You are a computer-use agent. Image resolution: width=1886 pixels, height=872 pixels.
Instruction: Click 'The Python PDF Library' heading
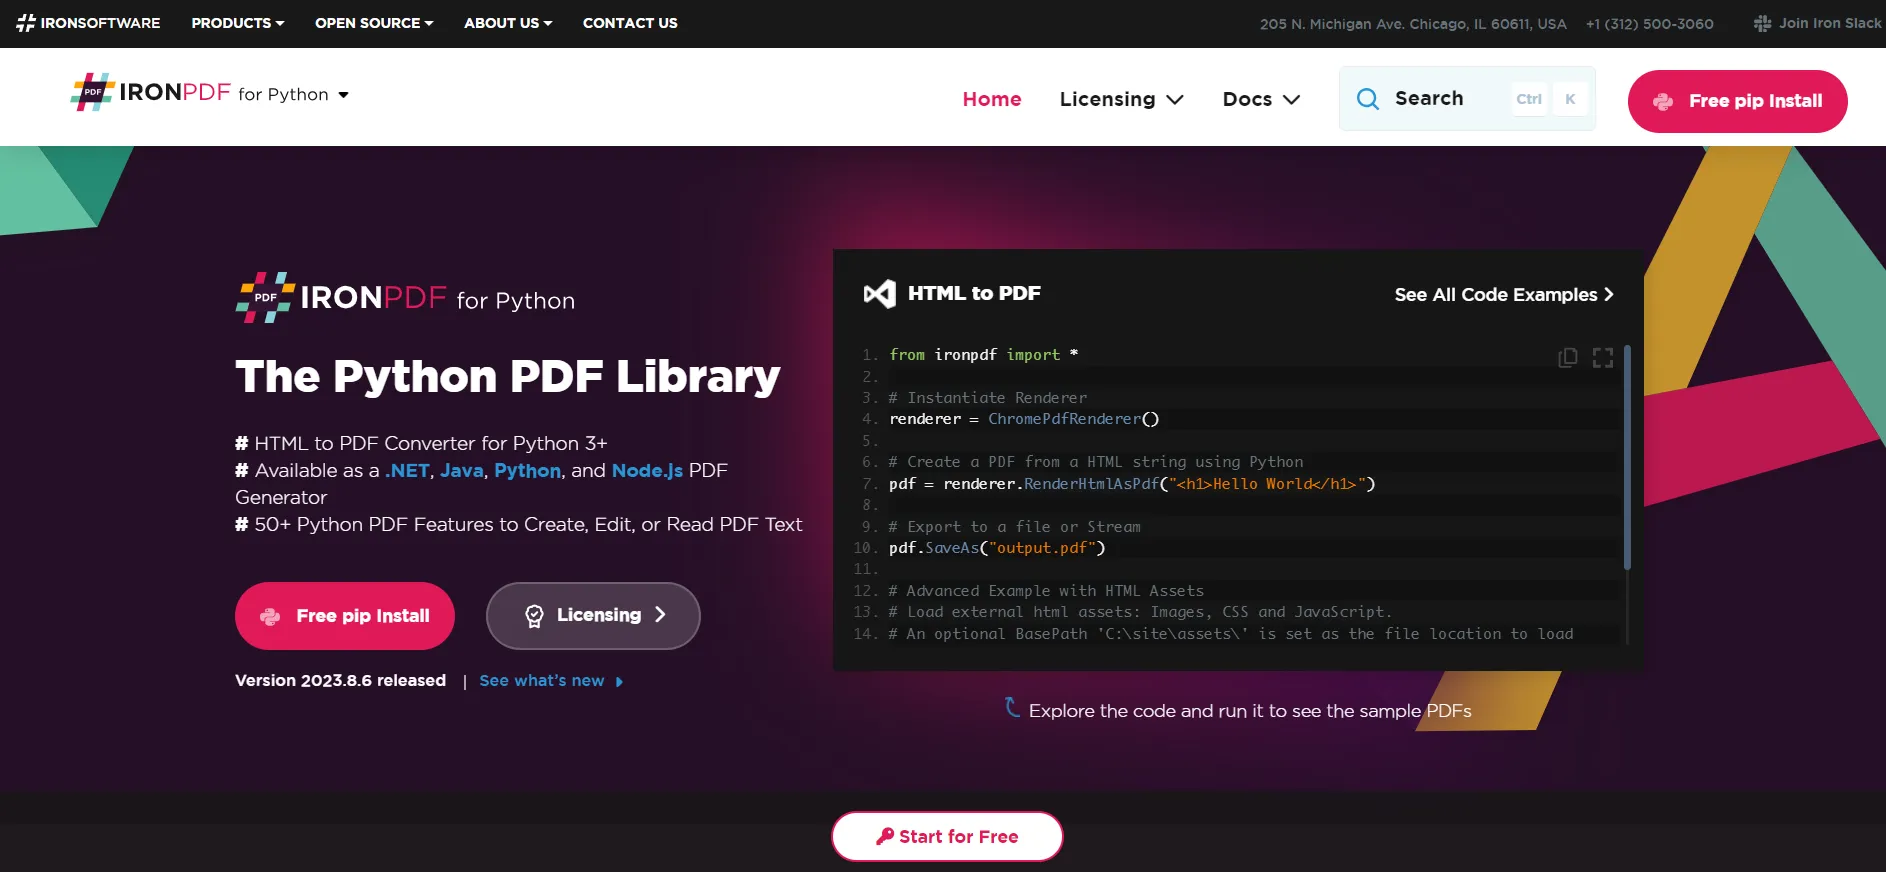click(x=507, y=377)
